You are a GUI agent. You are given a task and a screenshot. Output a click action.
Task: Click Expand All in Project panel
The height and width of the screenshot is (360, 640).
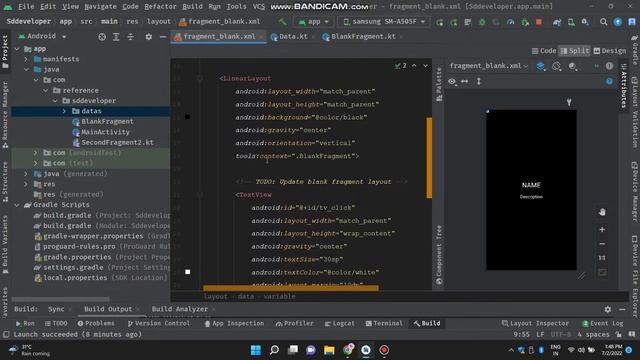(116, 37)
